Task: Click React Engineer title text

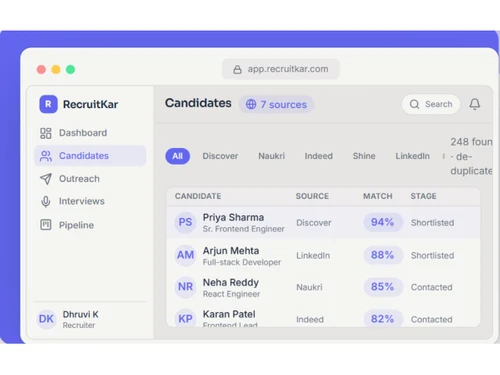Action: pyautogui.click(x=231, y=294)
